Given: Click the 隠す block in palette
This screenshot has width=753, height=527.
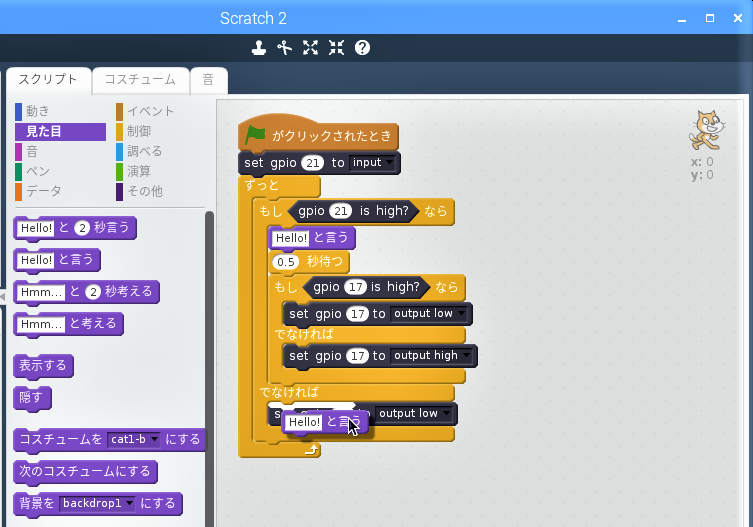Looking at the screenshot, I should (x=32, y=398).
